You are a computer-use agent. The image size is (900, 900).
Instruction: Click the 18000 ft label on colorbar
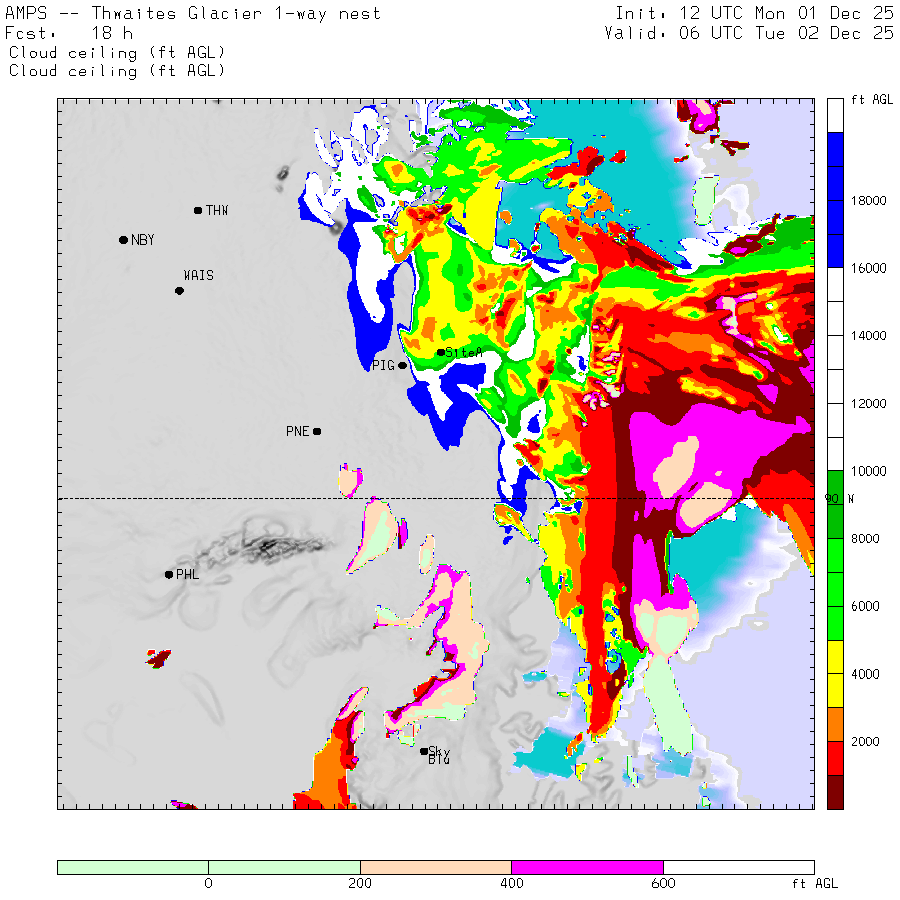click(x=868, y=200)
